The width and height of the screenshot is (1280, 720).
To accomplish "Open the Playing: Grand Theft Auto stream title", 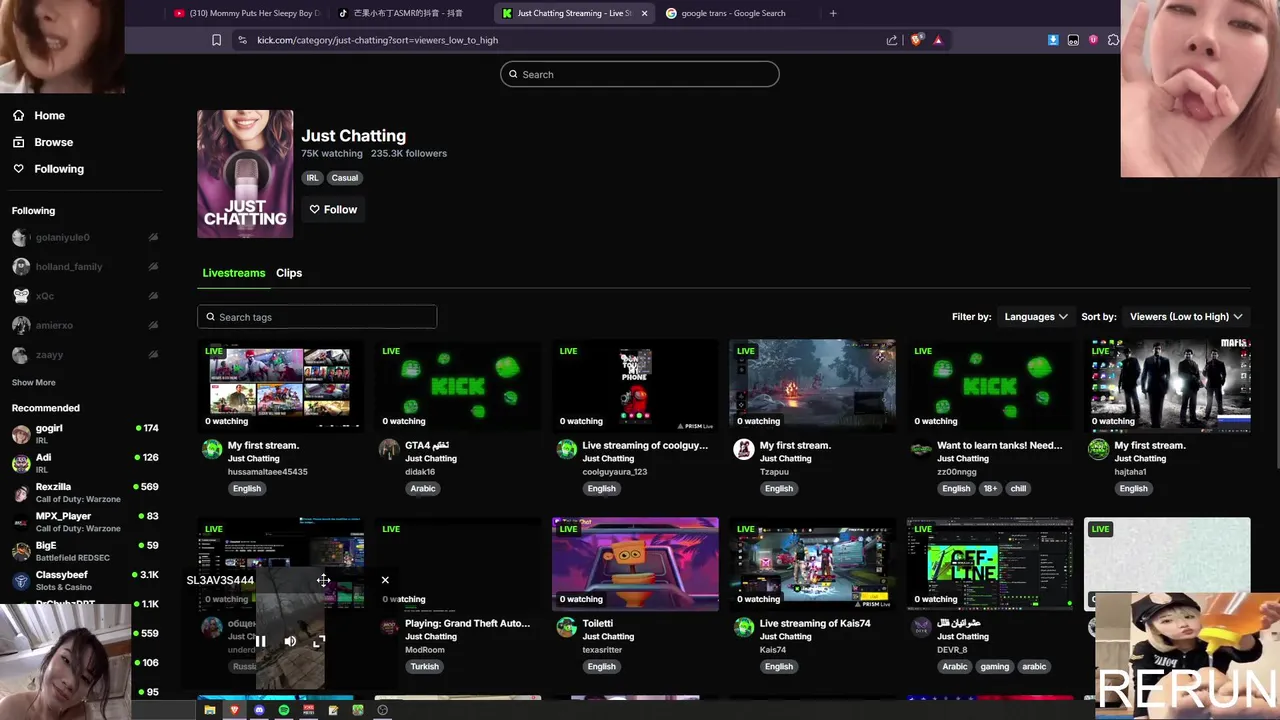I will point(468,623).
